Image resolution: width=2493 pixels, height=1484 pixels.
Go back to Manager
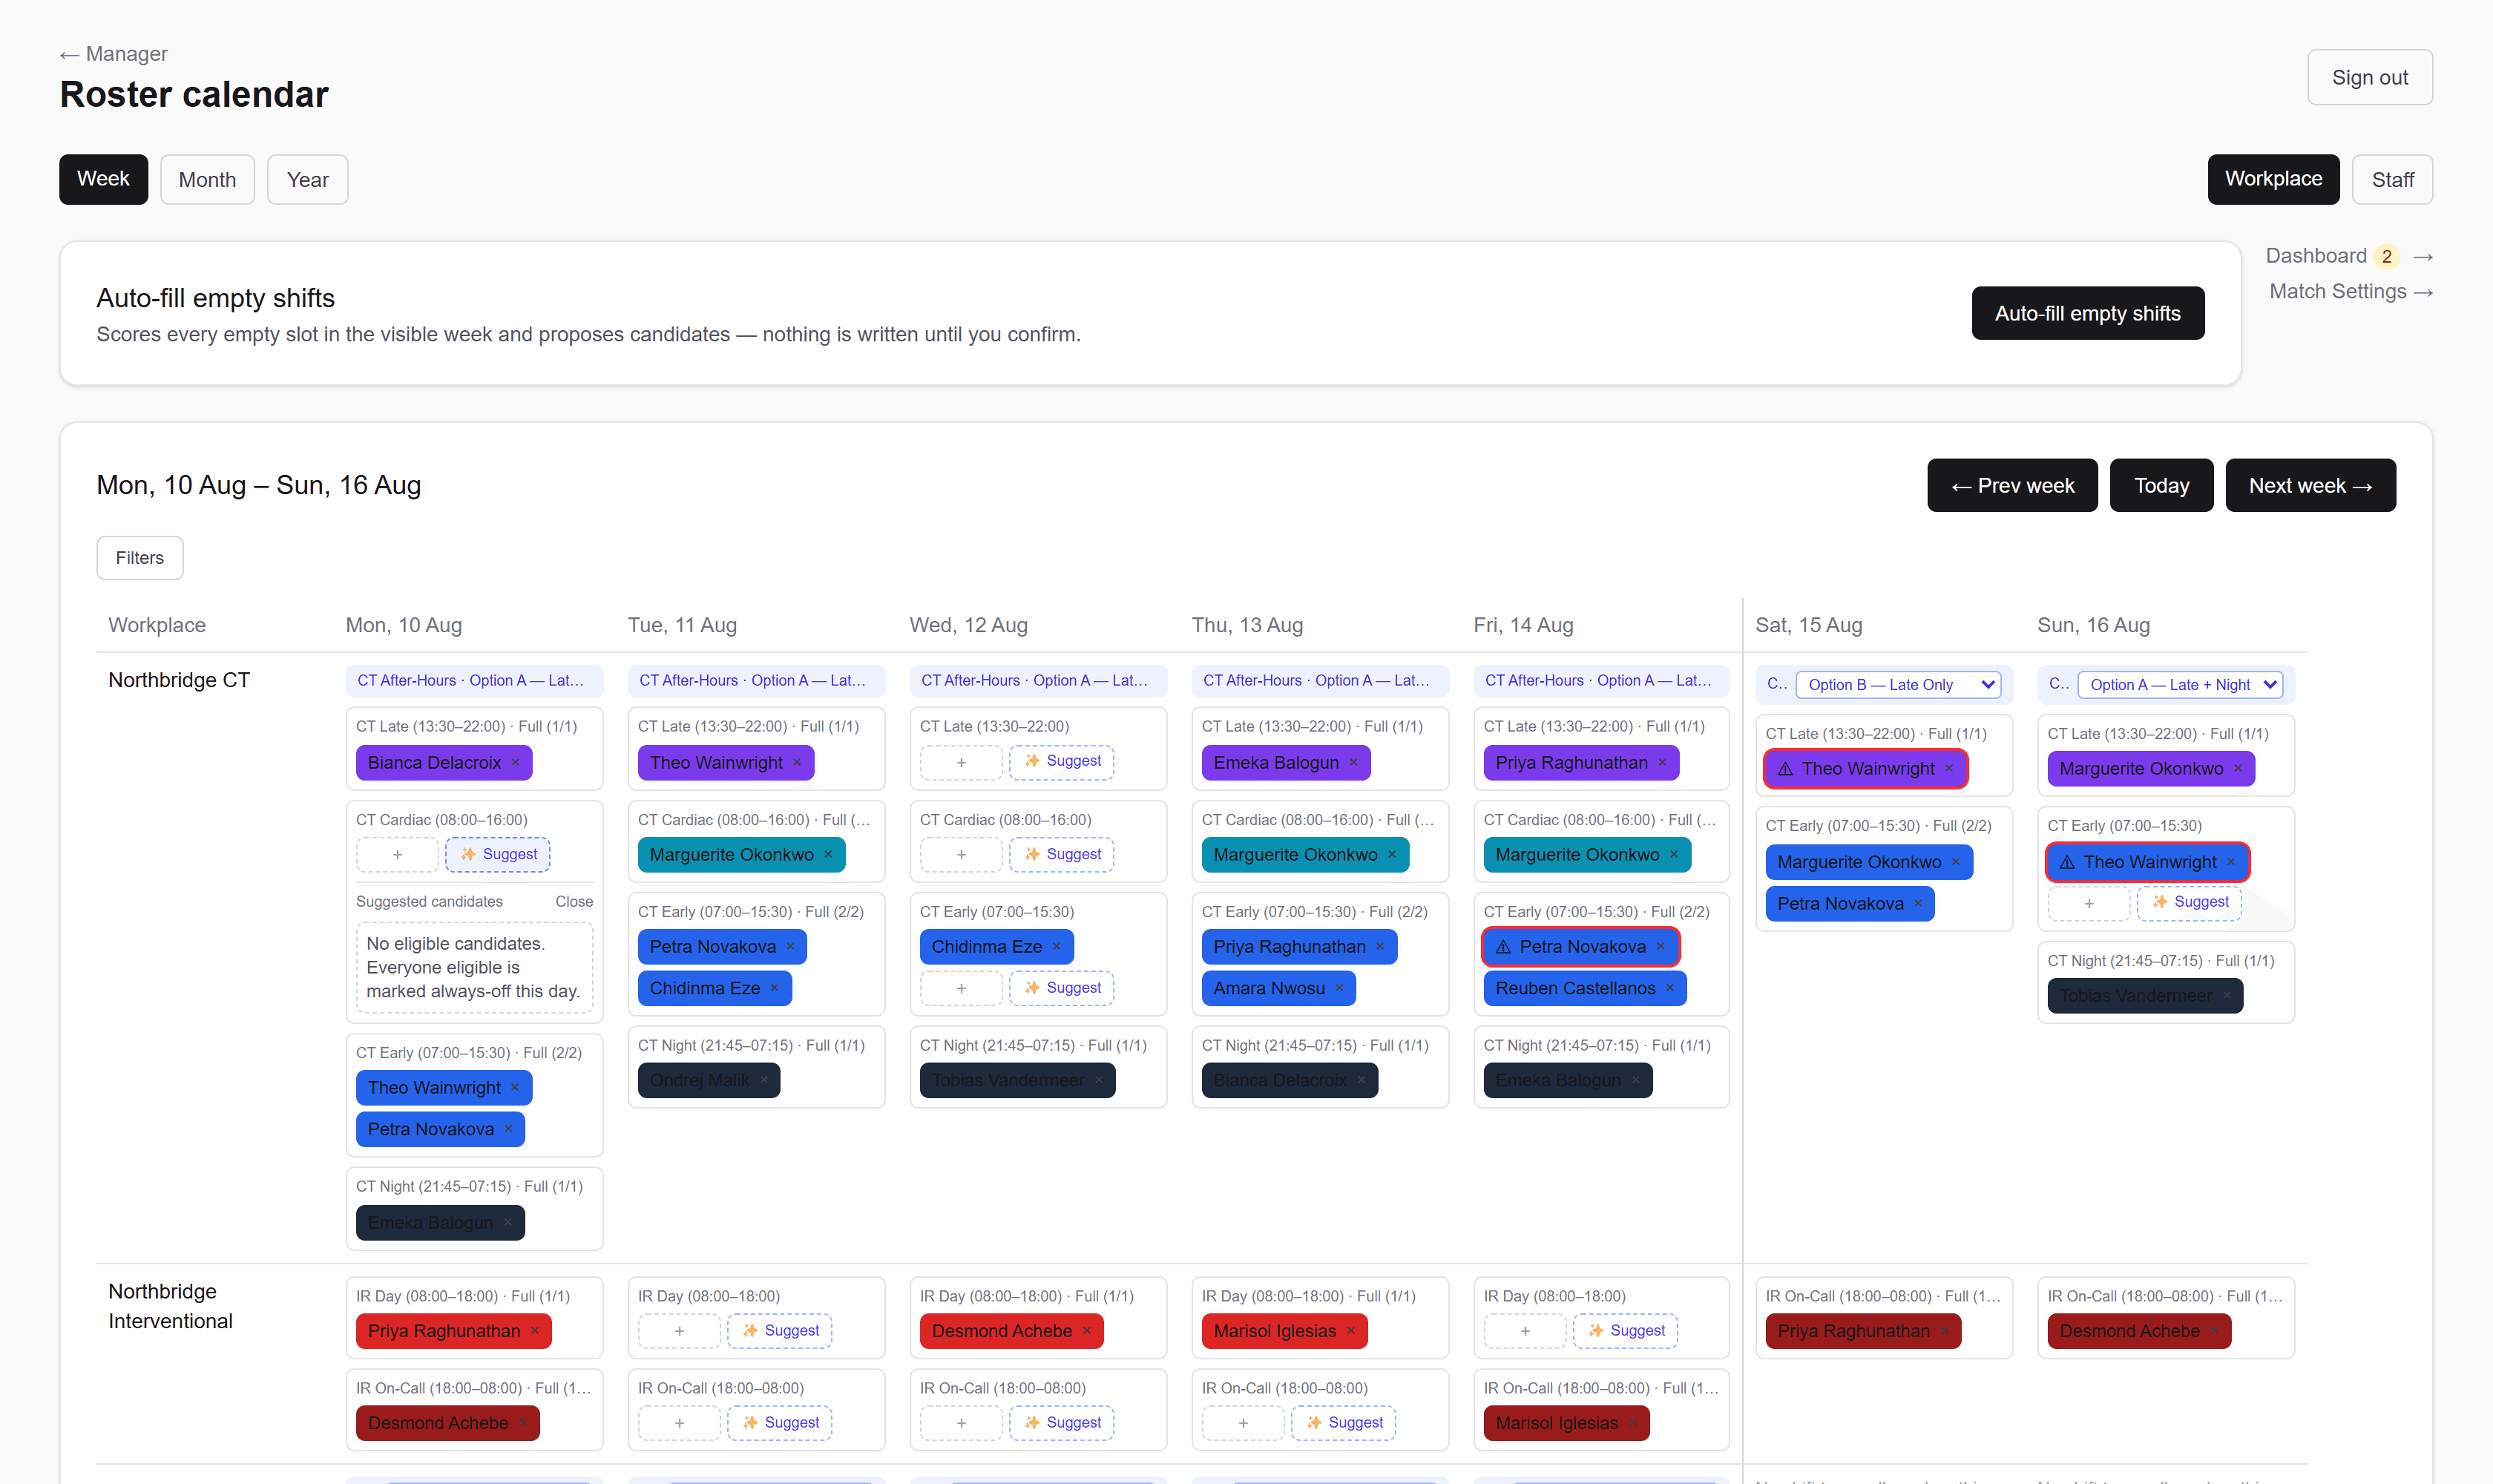[114, 54]
